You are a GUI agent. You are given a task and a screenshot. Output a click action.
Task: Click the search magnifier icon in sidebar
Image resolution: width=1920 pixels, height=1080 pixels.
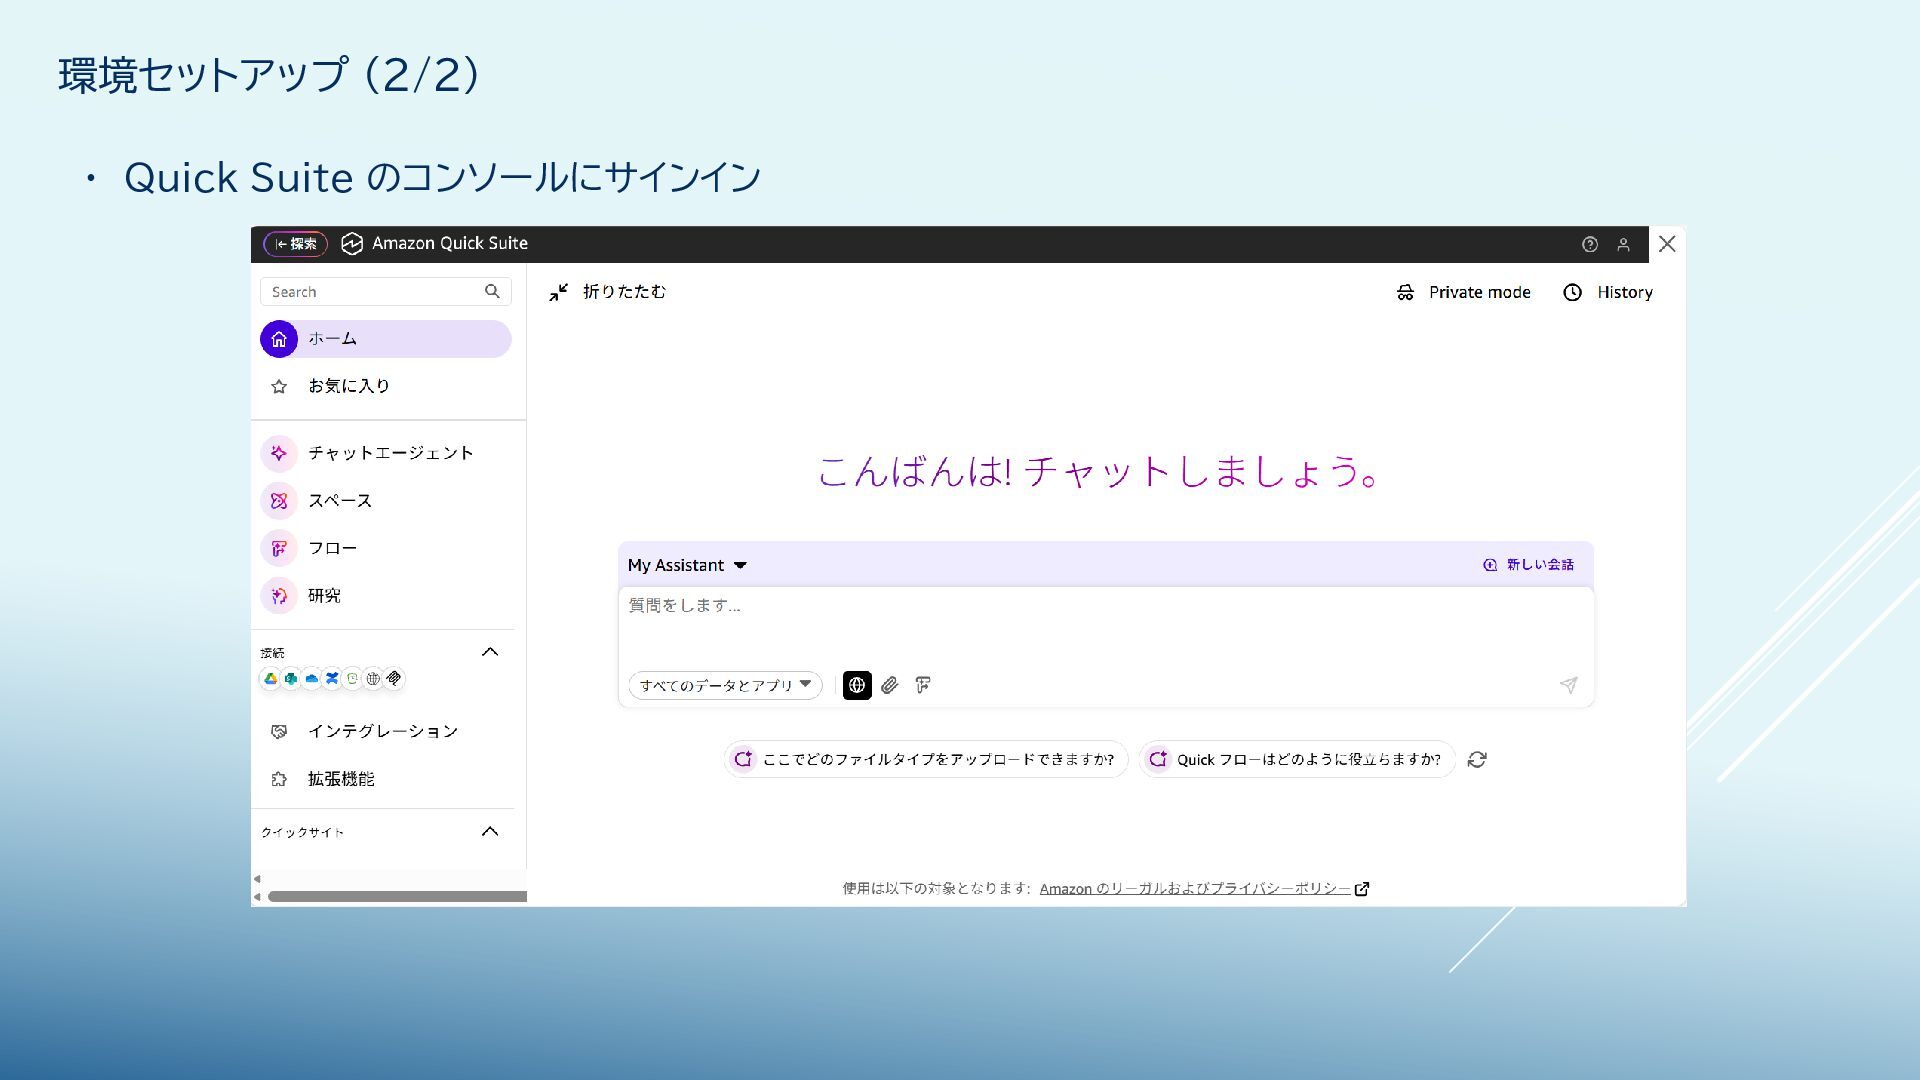pyautogui.click(x=492, y=291)
